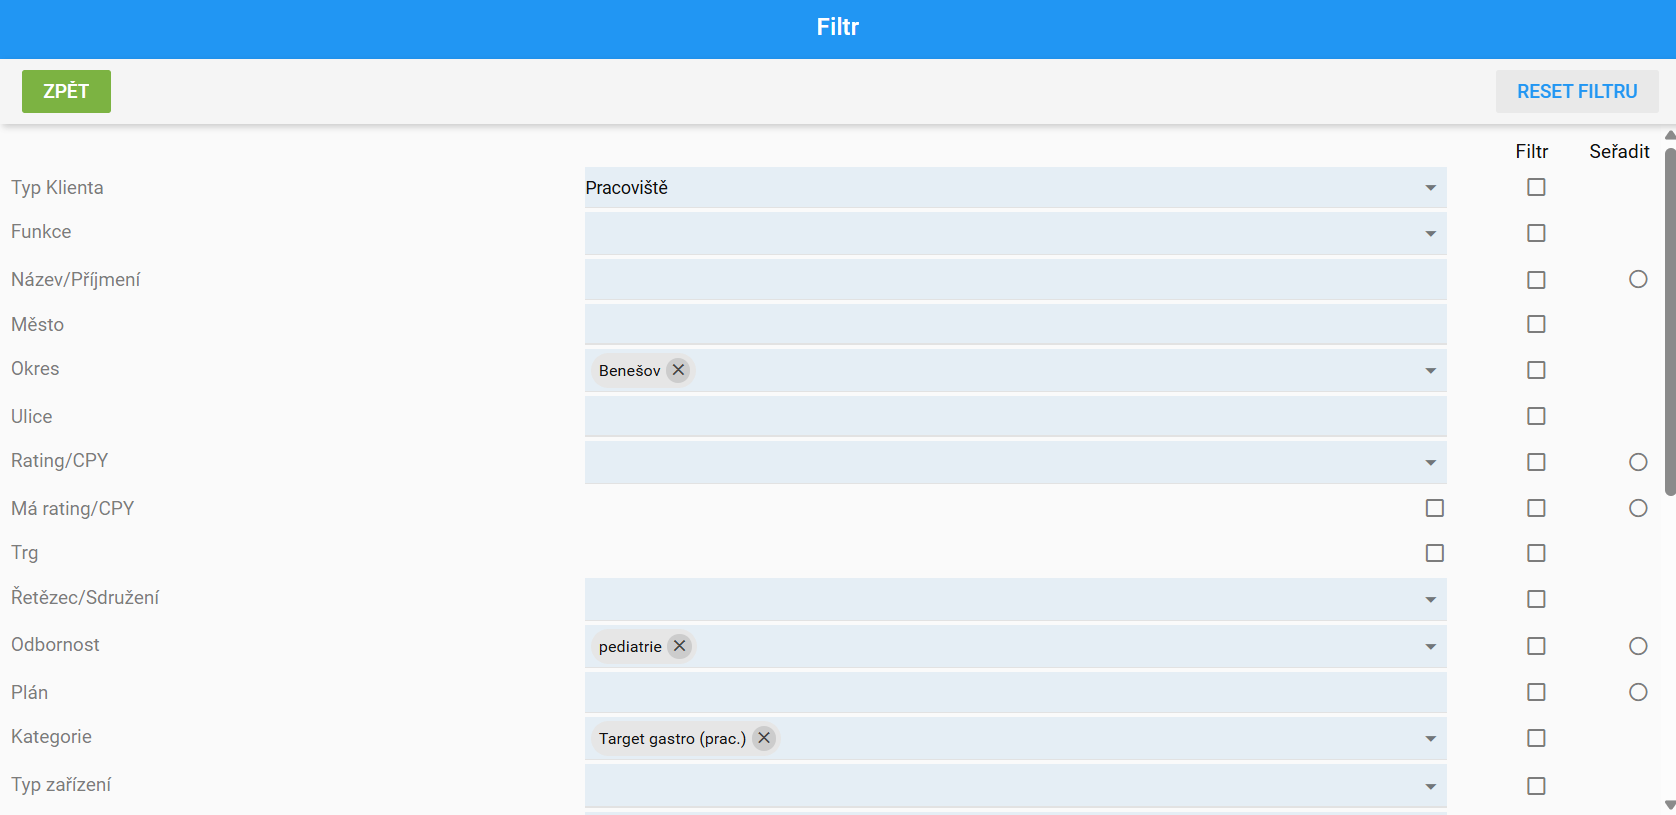Check the Filtr box for Město
The height and width of the screenshot is (815, 1676).
[1536, 324]
